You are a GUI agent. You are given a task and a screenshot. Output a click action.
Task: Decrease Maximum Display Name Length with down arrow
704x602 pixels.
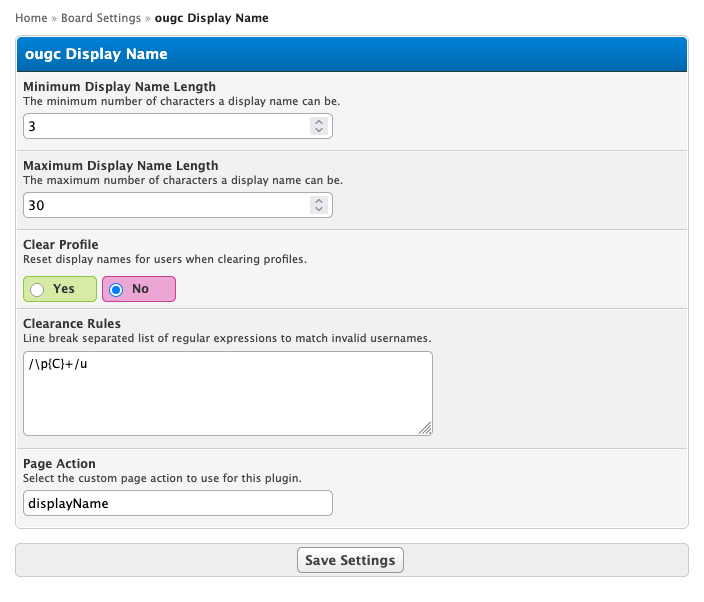click(319, 210)
